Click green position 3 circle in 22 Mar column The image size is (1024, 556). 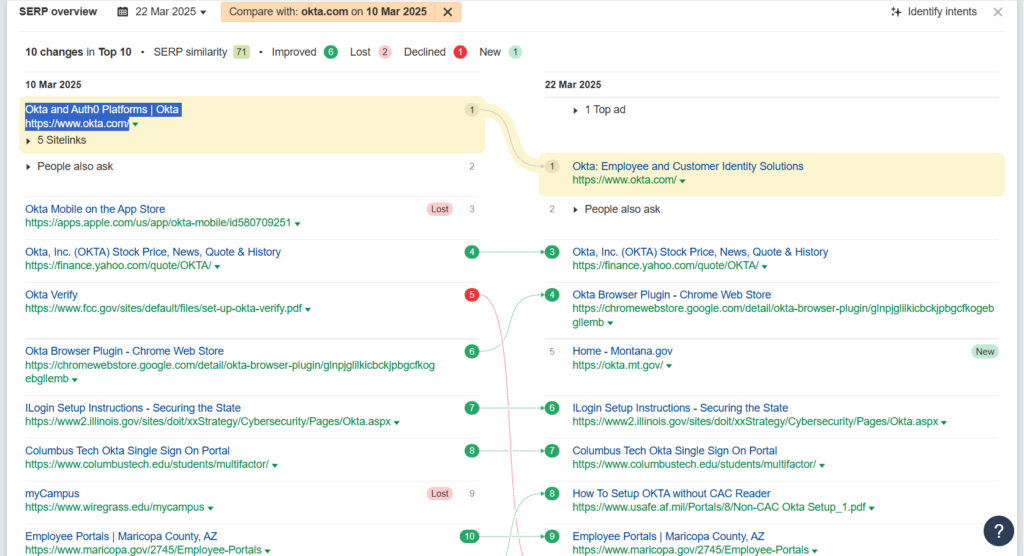(552, 252)
